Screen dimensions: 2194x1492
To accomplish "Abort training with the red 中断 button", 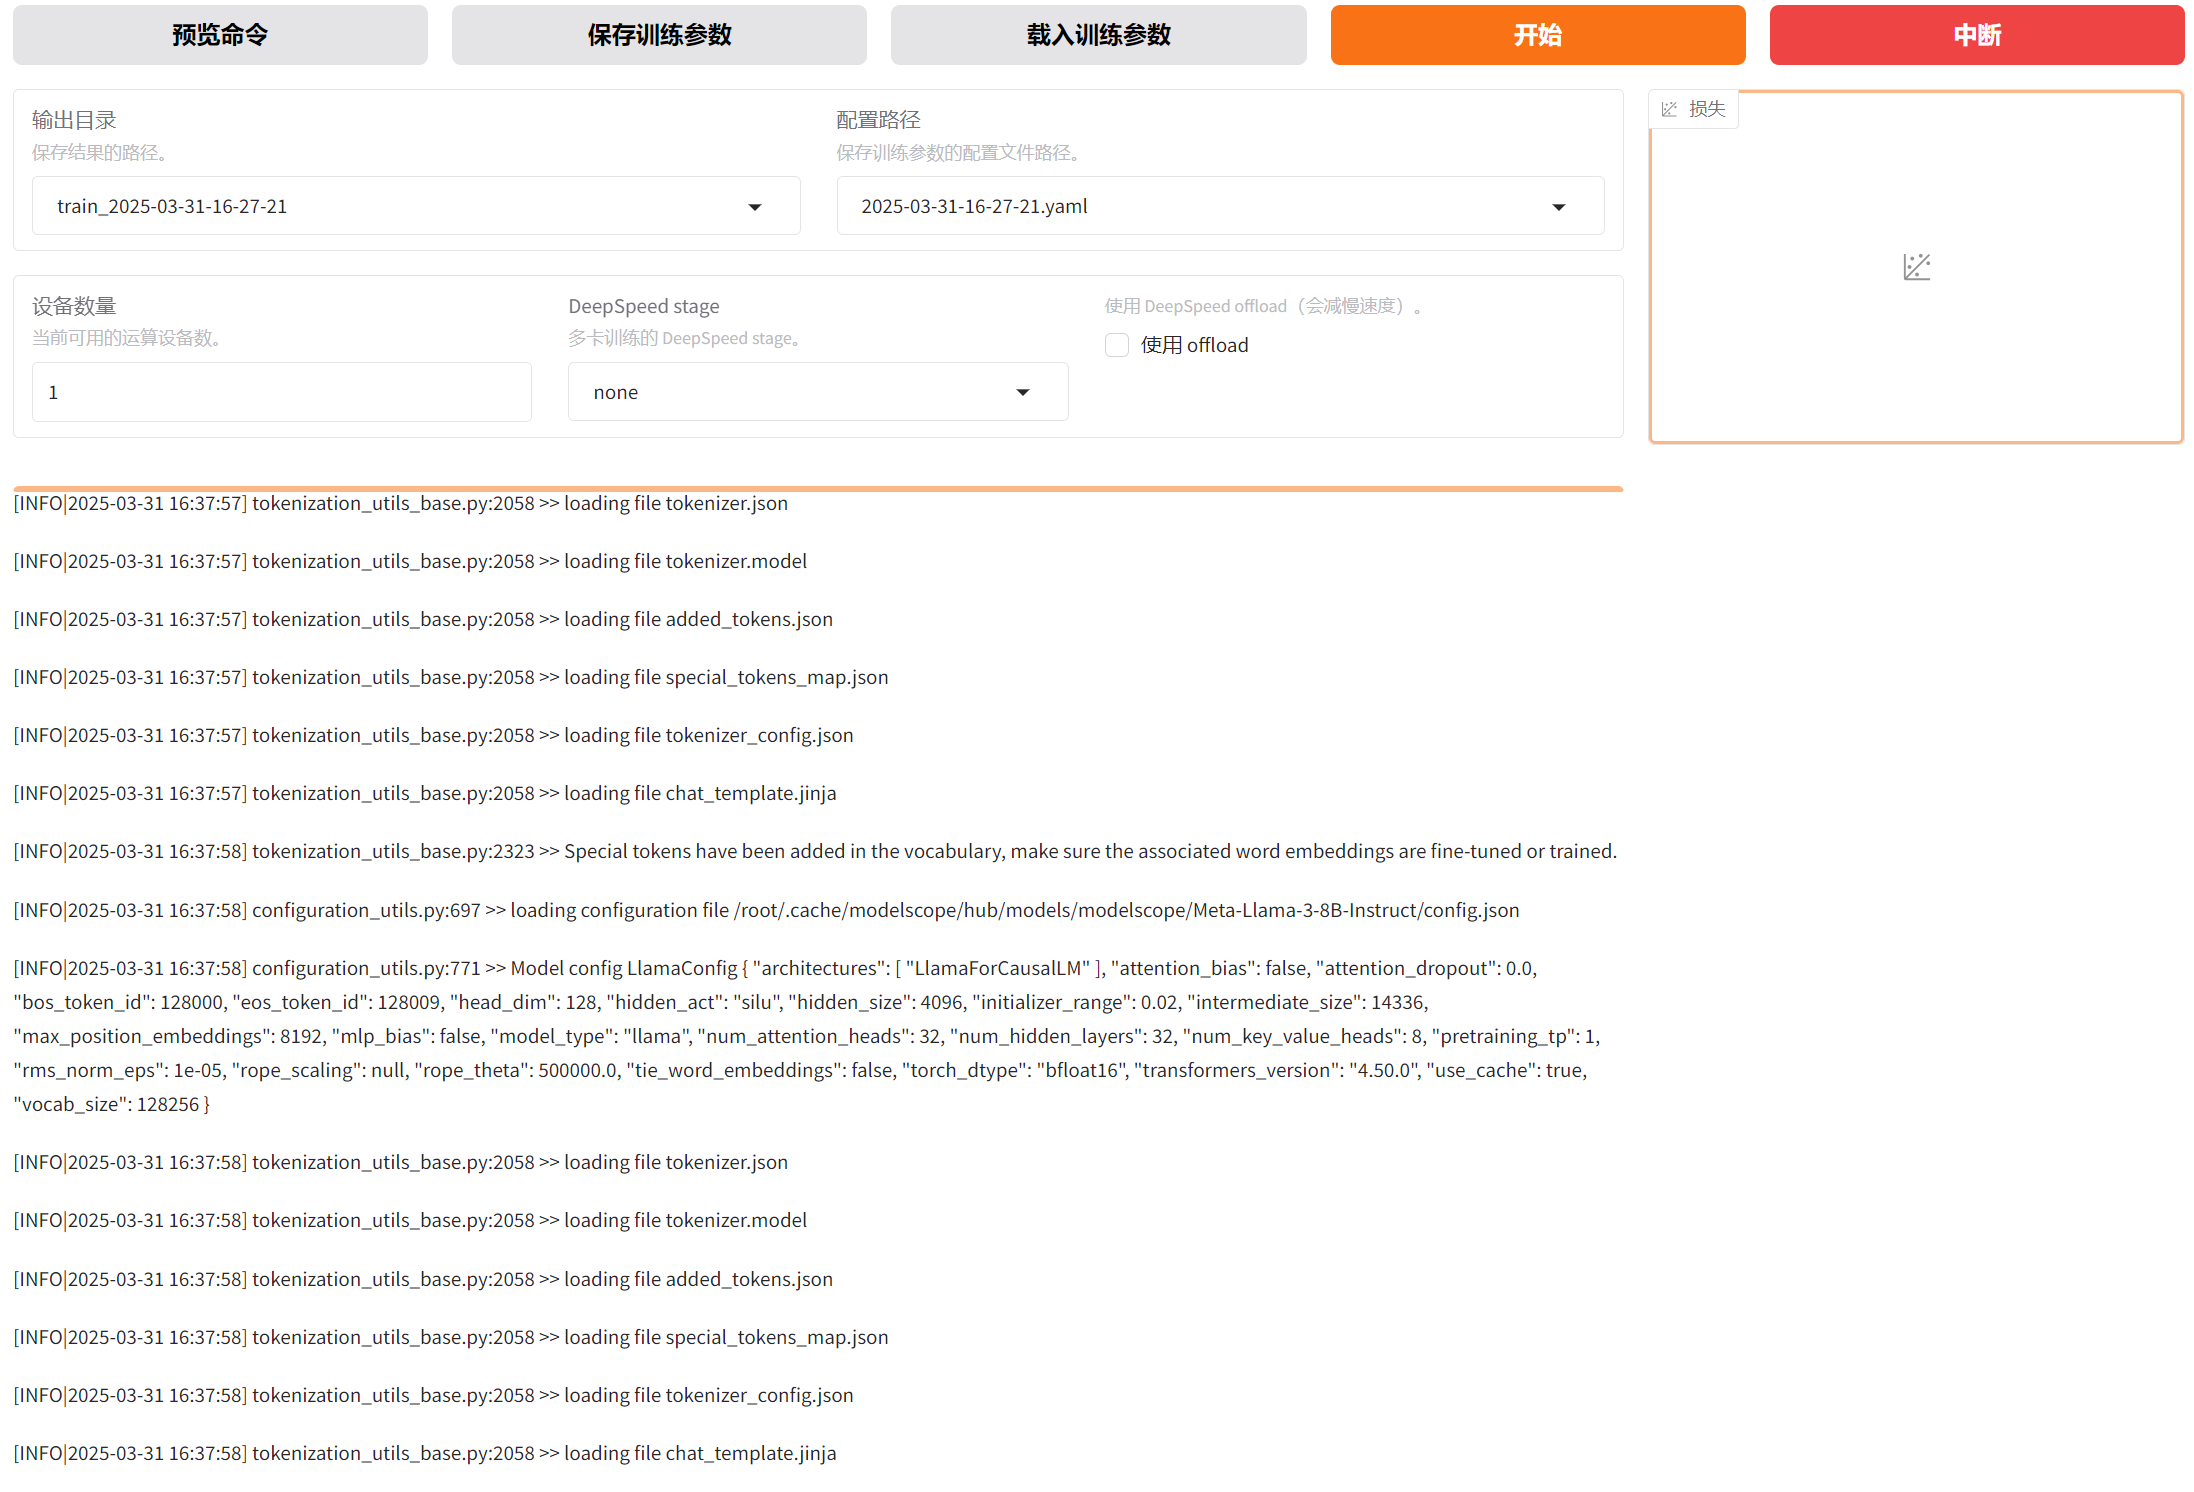I will coord(1976,35).
